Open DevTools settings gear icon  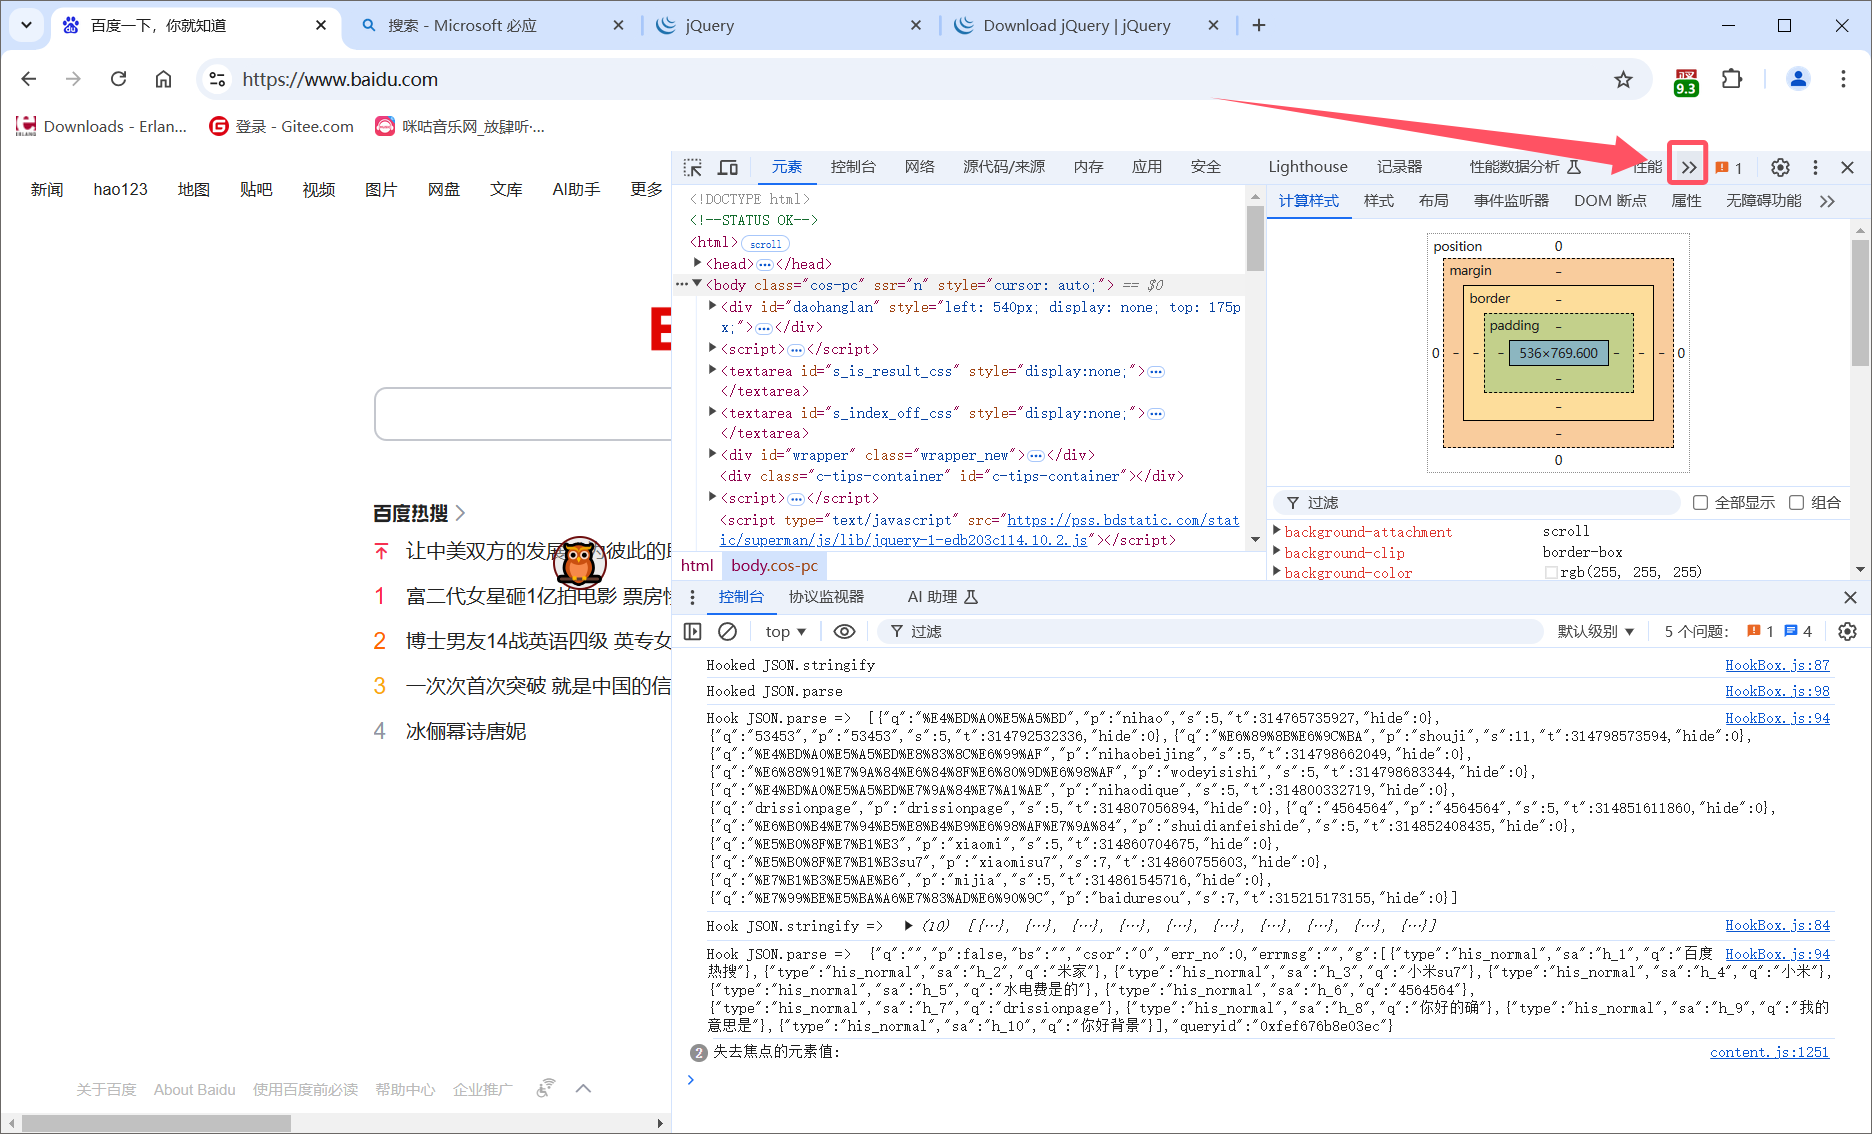(x=1780, y=167)
